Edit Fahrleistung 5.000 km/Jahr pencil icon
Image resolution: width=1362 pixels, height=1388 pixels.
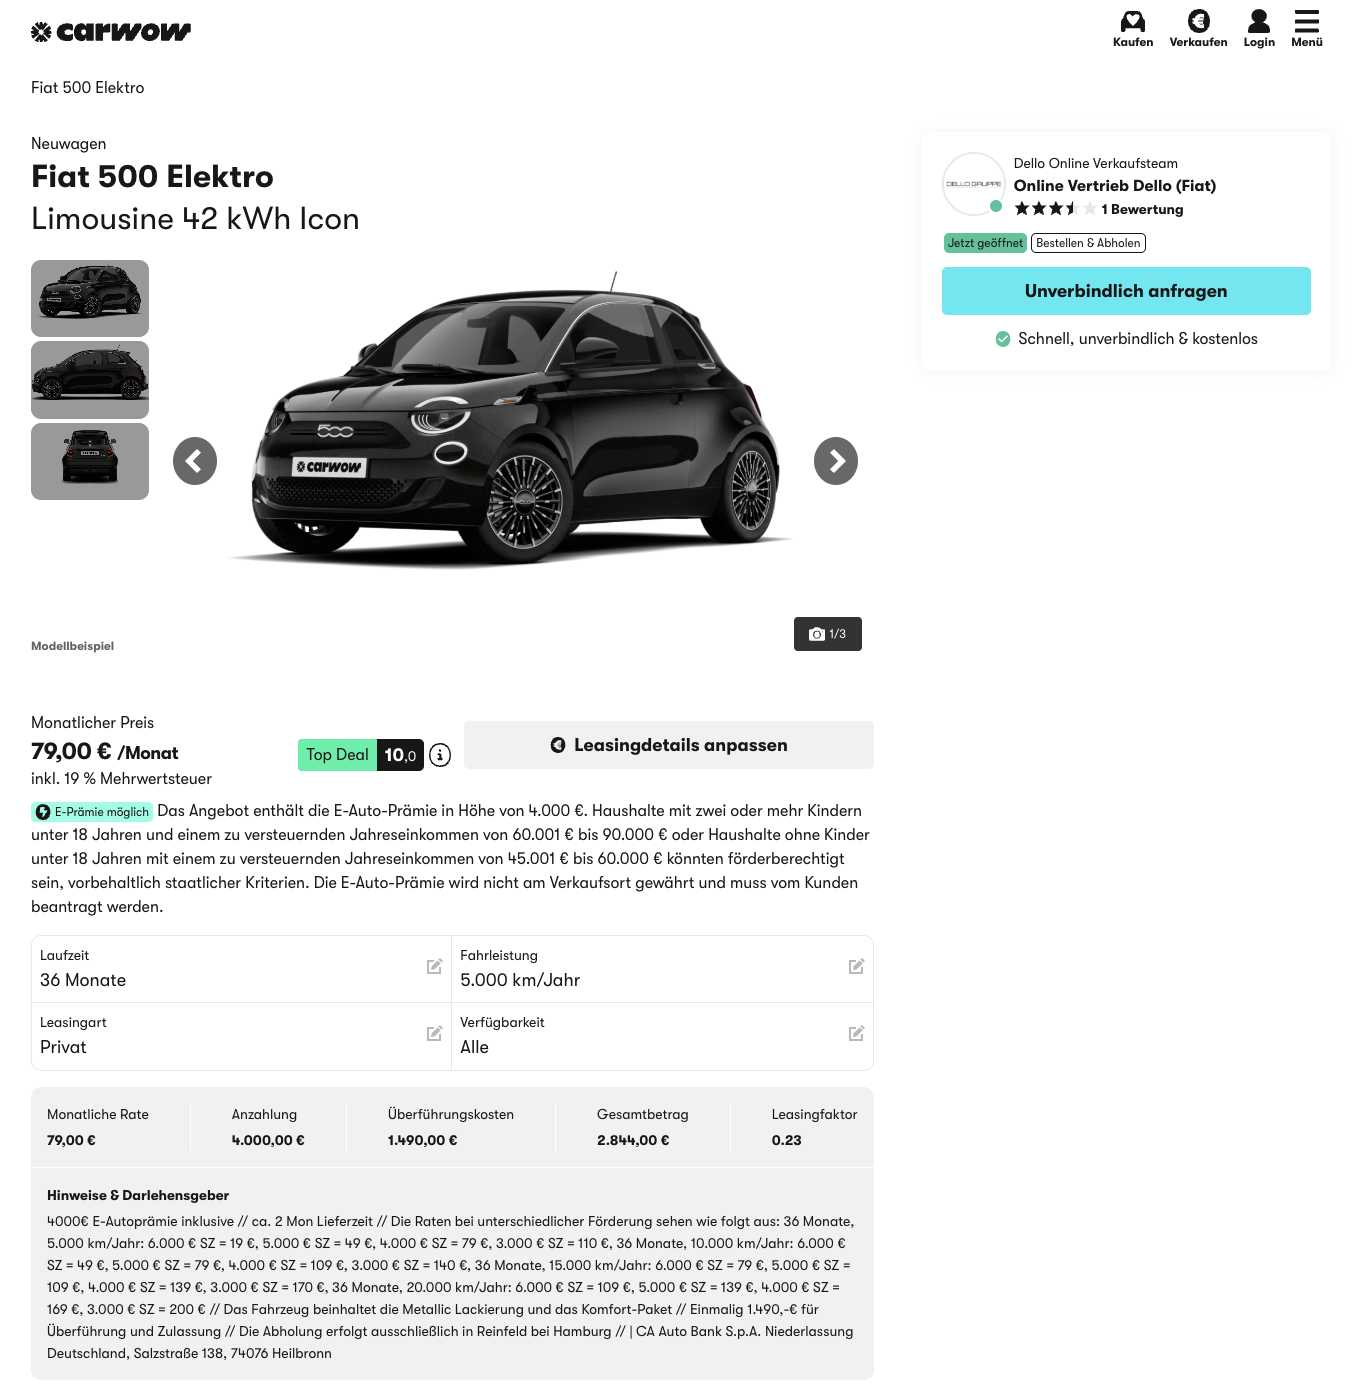click(856, 966)
